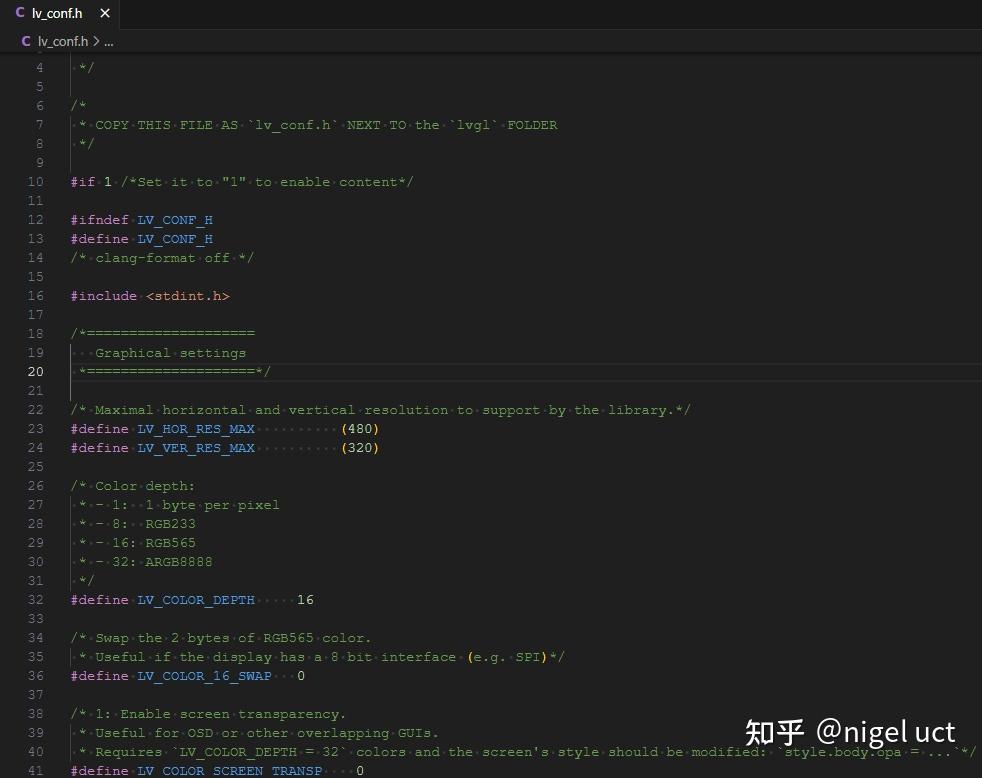Click the 'Color depth:' comment
This screenshot has height=778, width=982.
pos(133,486)
